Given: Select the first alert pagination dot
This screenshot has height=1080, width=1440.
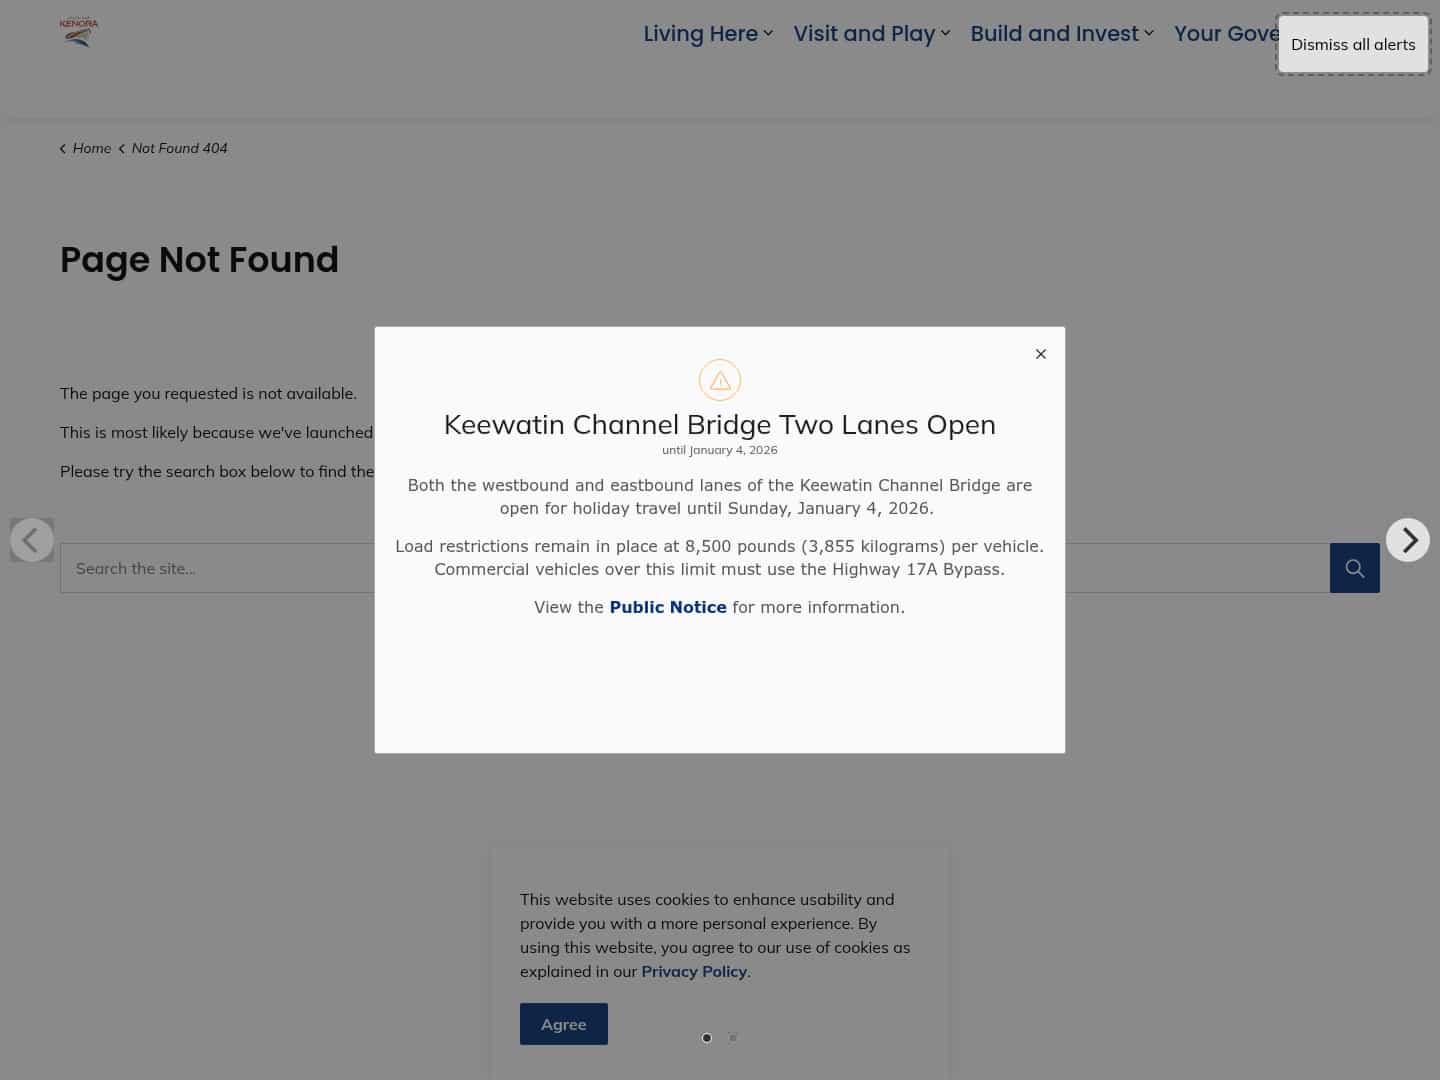Looking at the screenshot, I should 707,1038.
